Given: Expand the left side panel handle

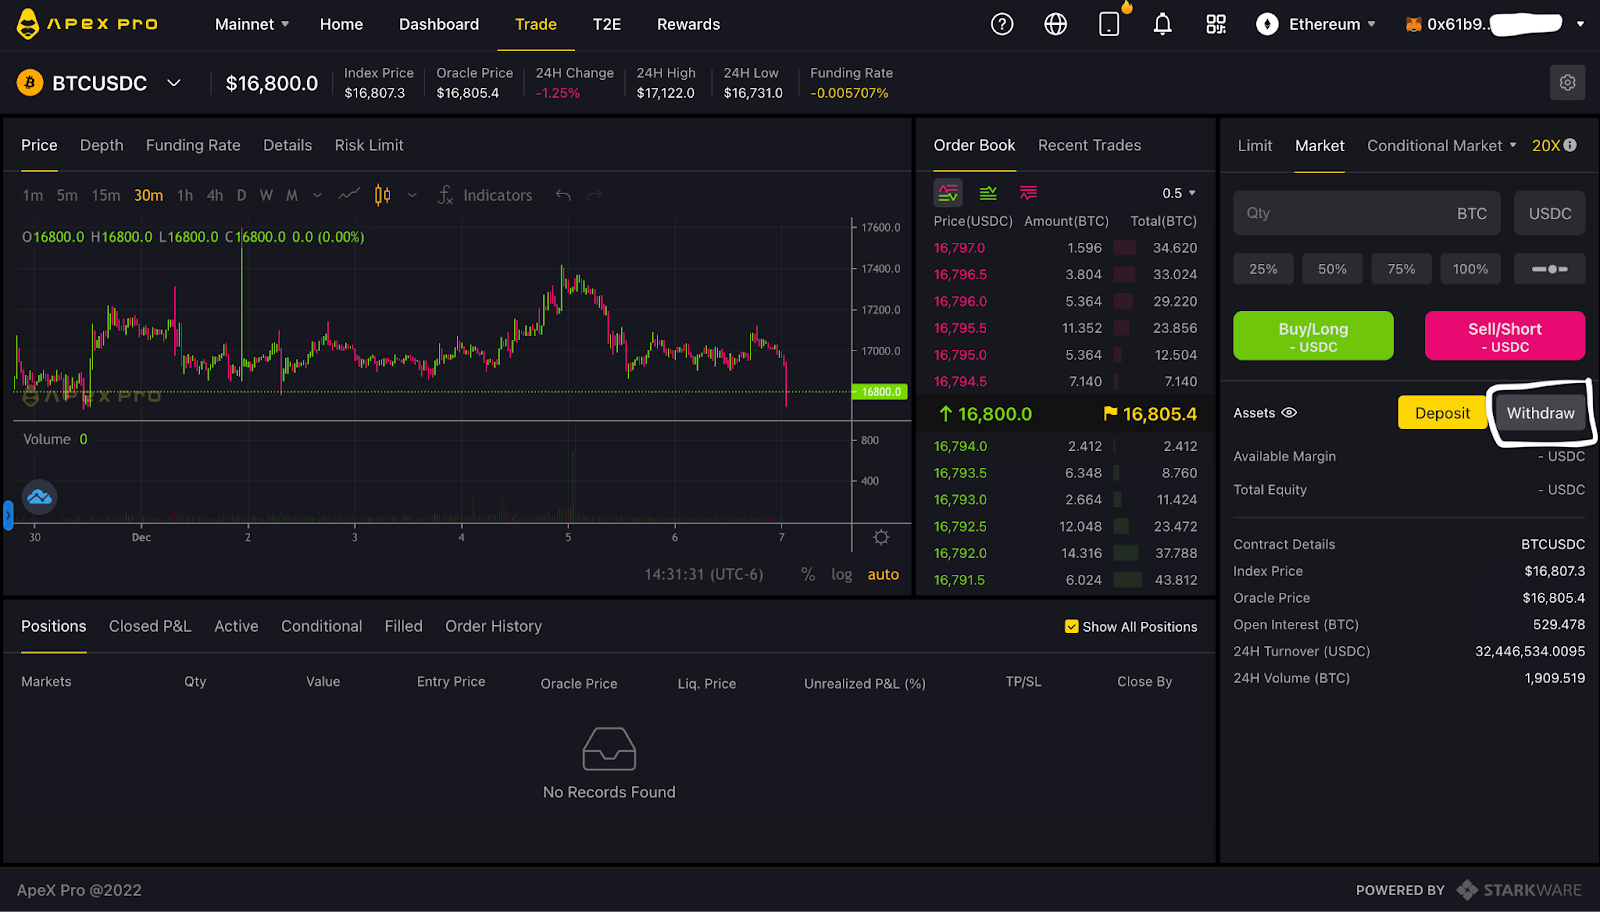Looking at the screenshot, I should [8, 515].
